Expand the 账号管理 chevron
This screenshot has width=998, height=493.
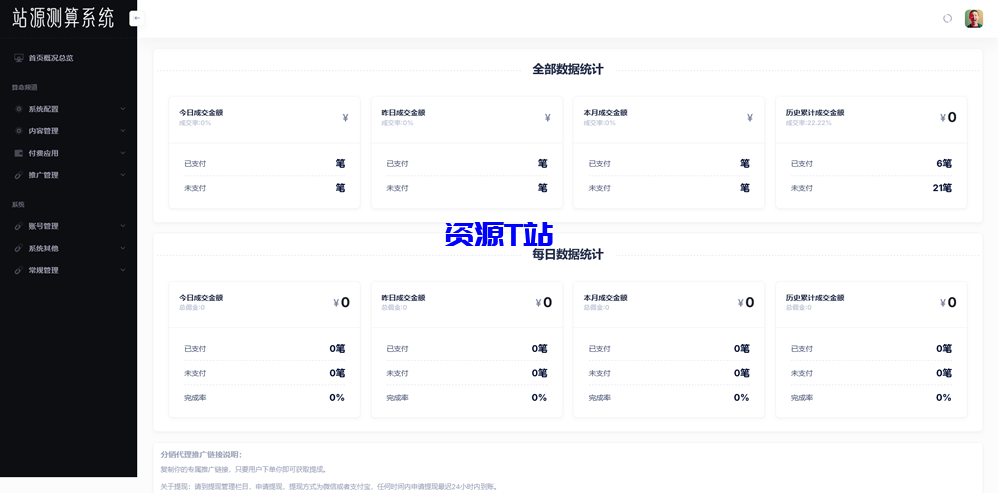pyautogui.click(x=123, y=226)
